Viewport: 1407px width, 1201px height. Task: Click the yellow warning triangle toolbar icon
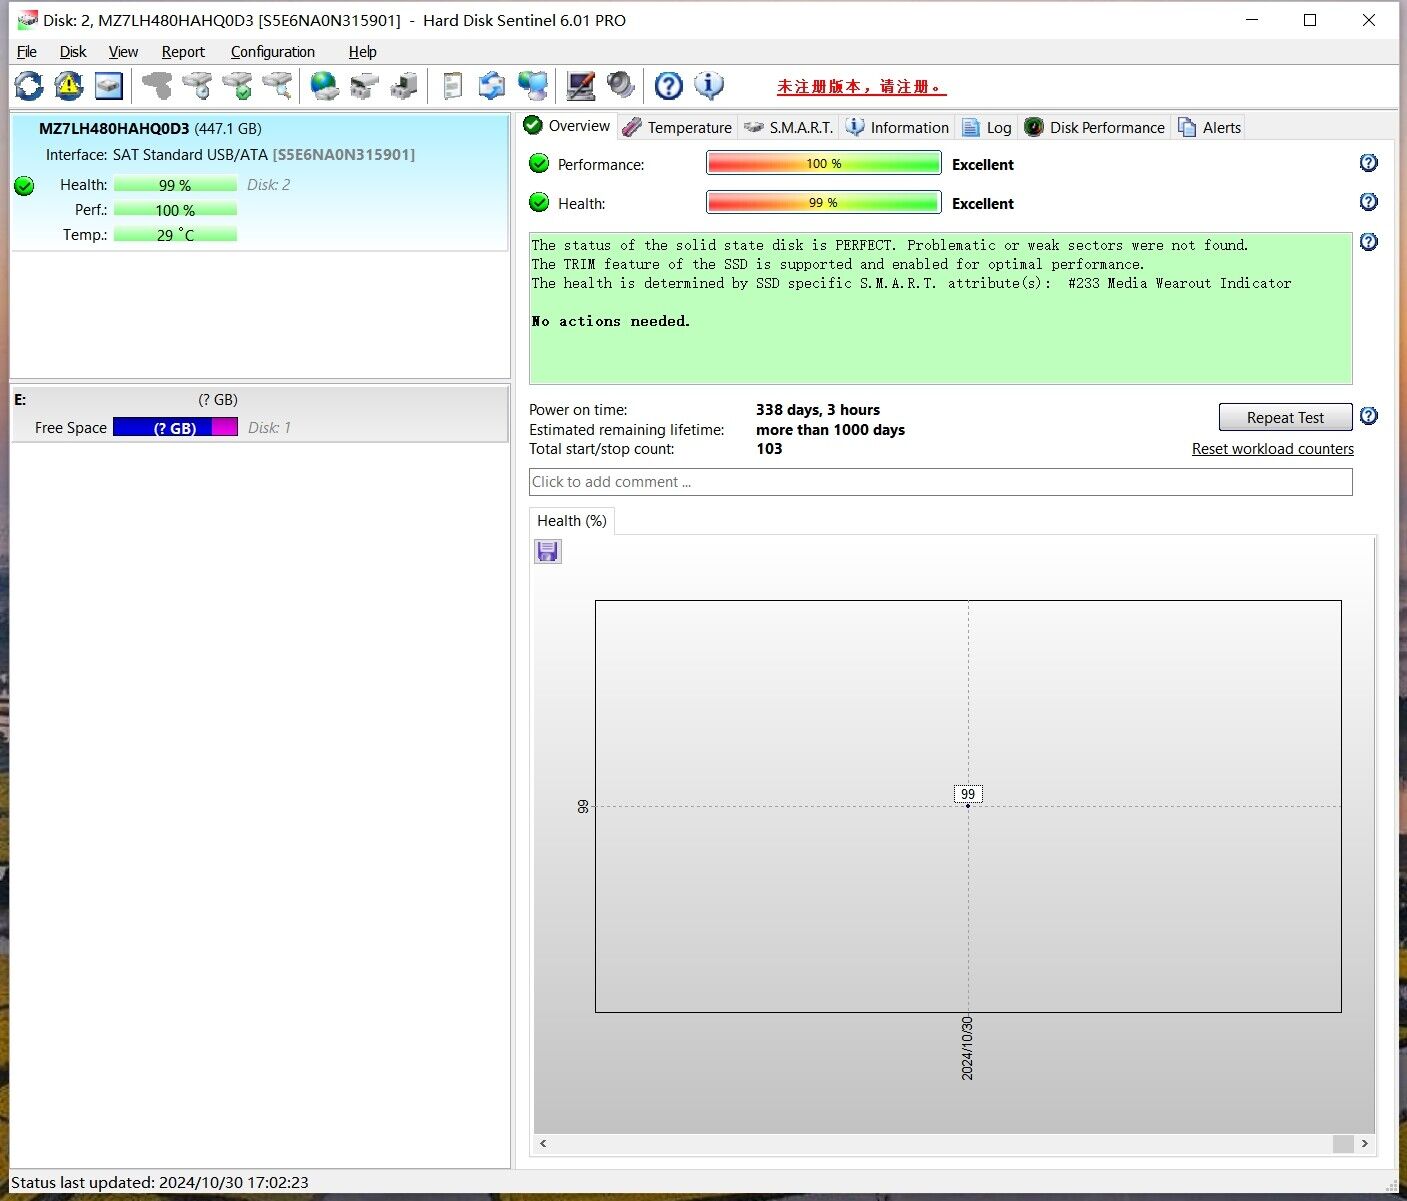pos(69,86)
